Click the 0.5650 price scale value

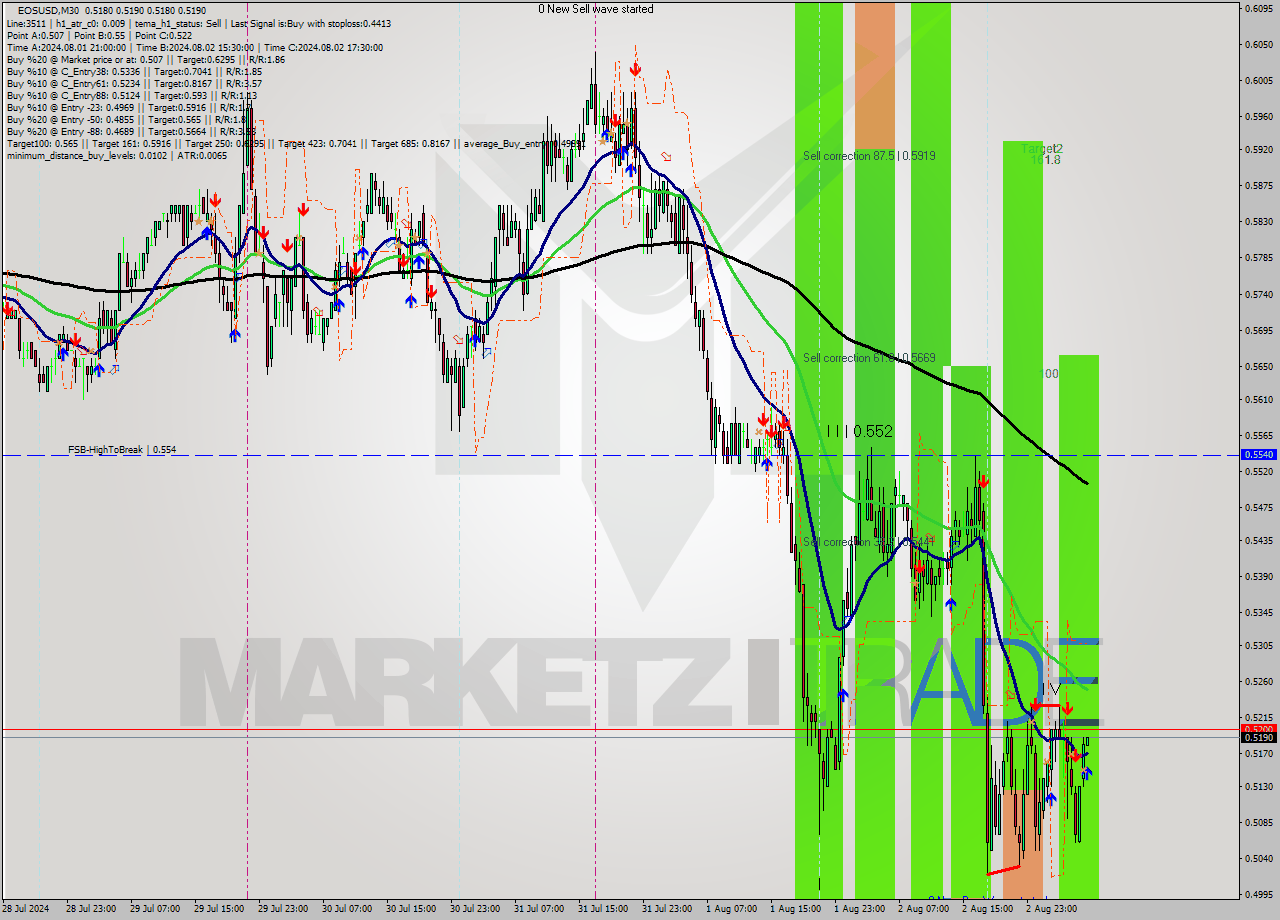tap(1258, 366)
